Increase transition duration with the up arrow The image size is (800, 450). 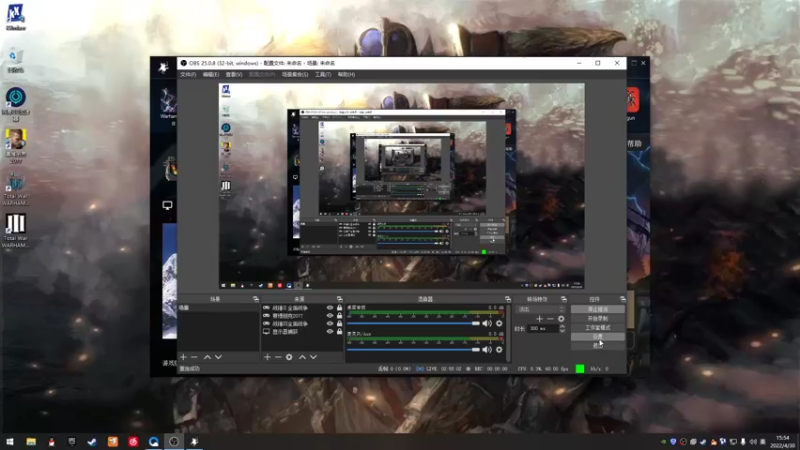[562, 327]
